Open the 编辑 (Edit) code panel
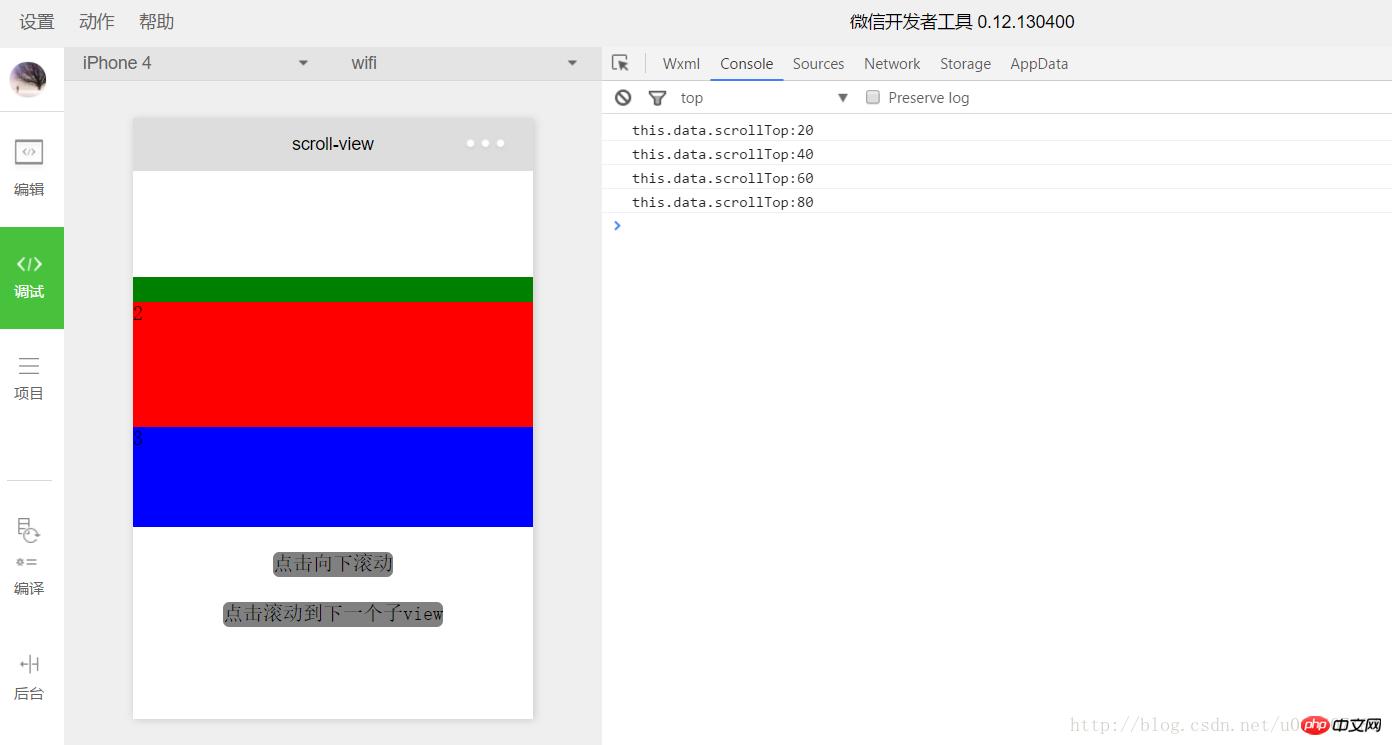Screen dimensions: 1392x745 point(29,167)
